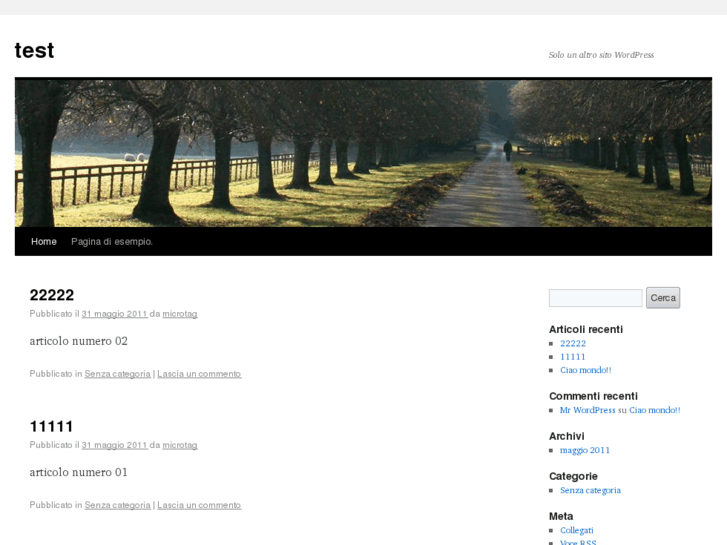
Task: Open the date link under post 22222
Action: (115, 314)
